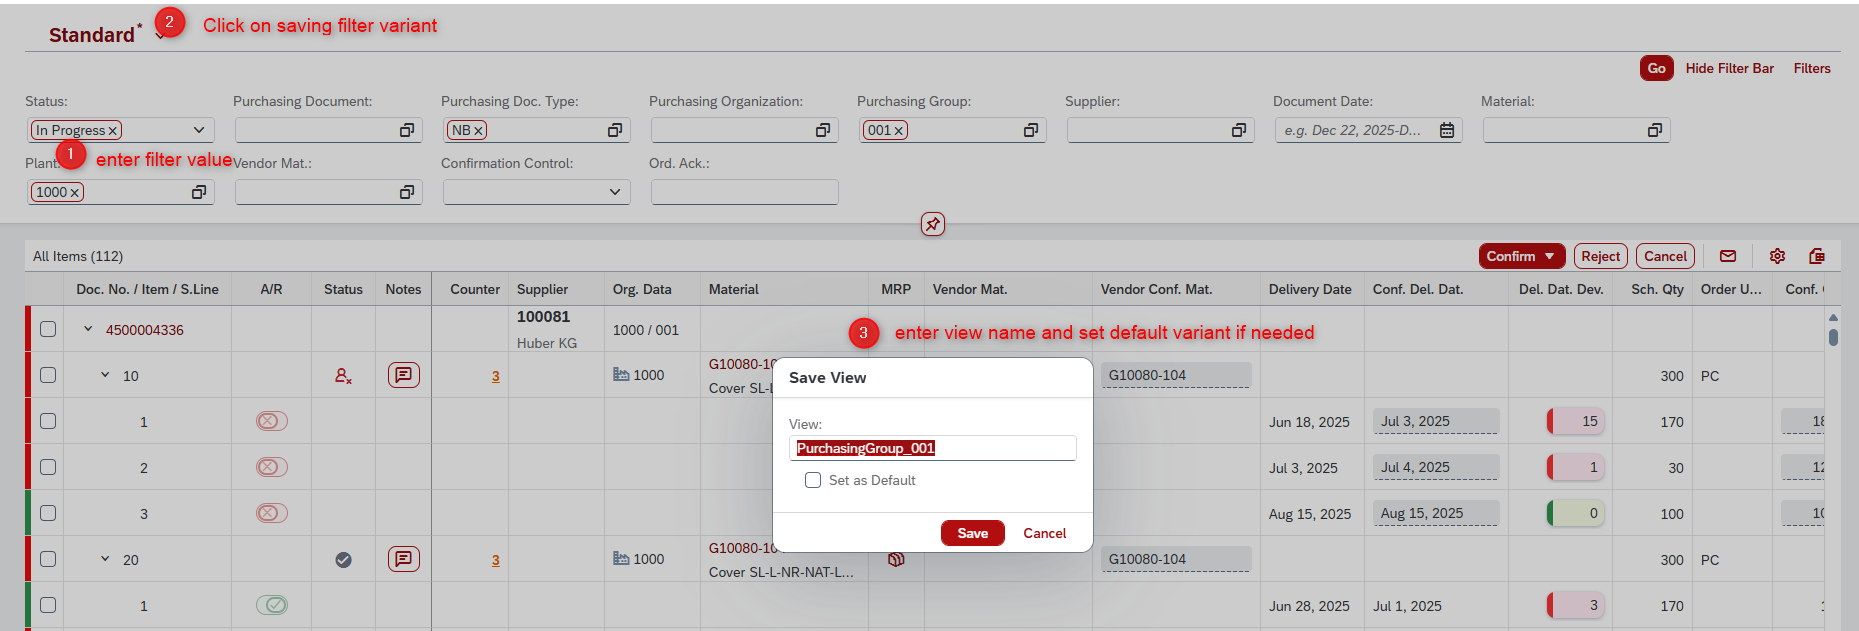Remove the NB token from Doc. Type
Screen dimensions: 1859x631
479,131
